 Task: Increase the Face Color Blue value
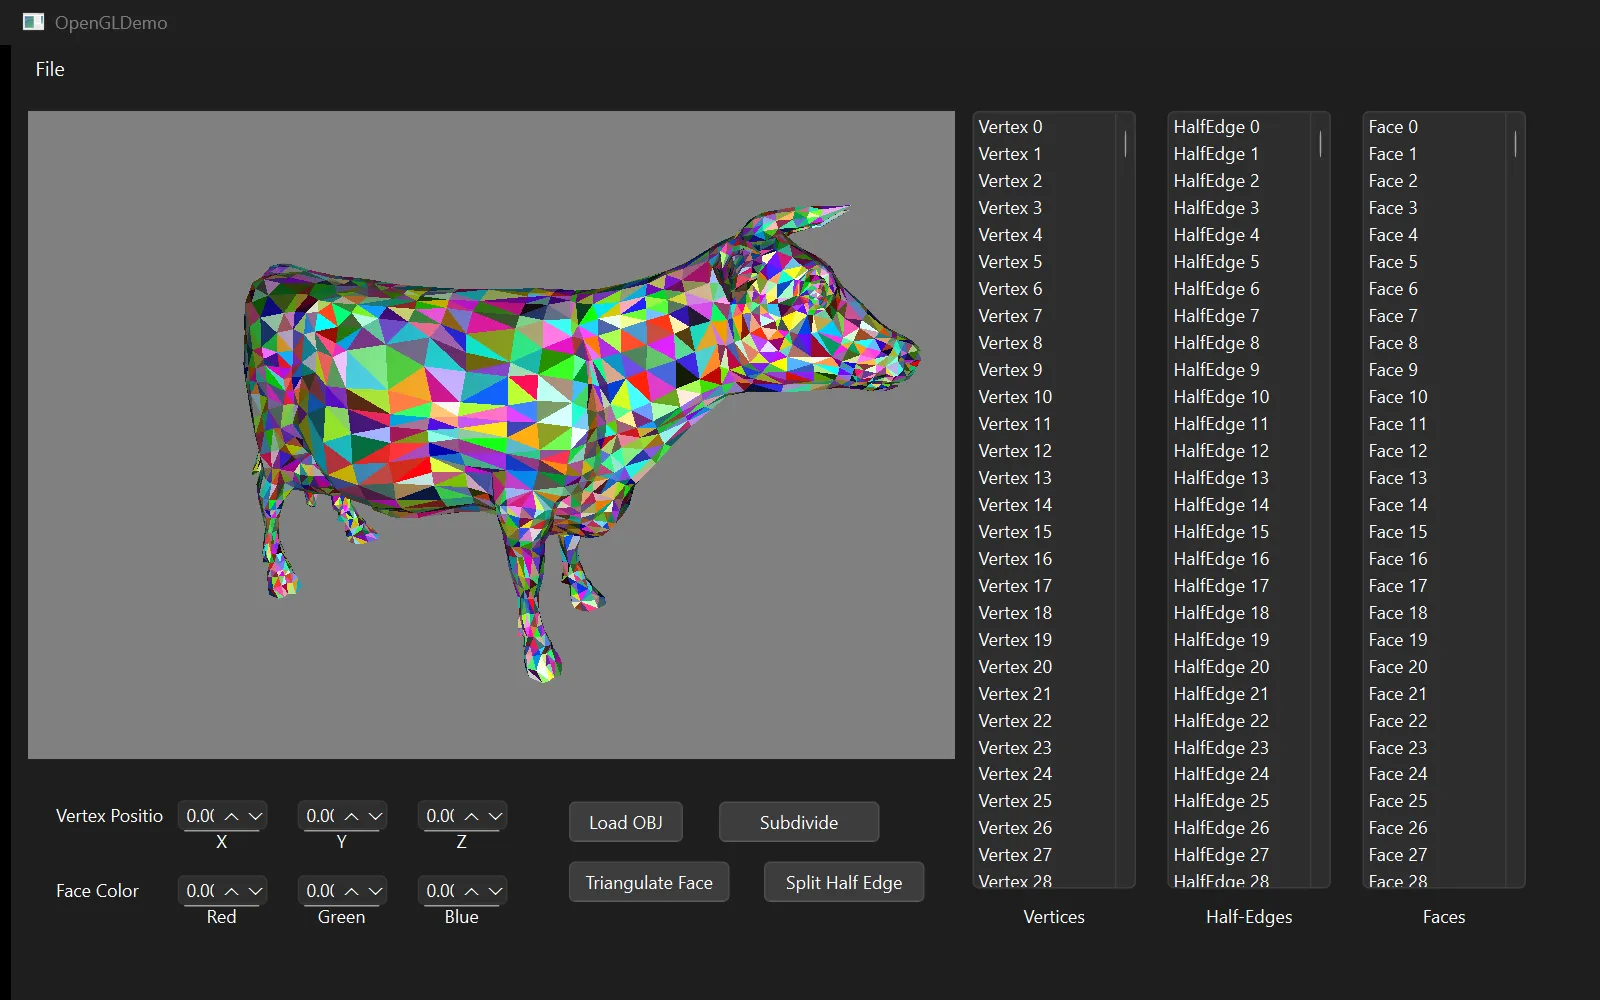coord(472,891)
